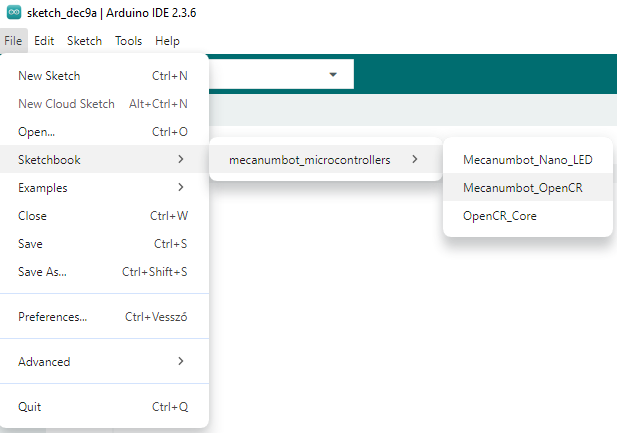The height and width of the screenshot is (433, 617).
Task: Choose Close from the File menu
Action: [104, 216]
